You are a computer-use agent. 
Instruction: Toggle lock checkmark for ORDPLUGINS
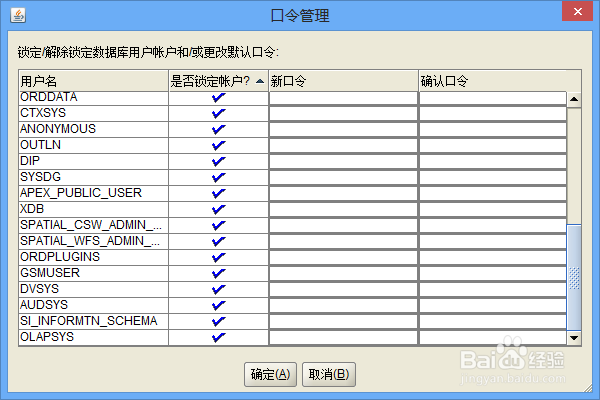[x=218, y=258]
